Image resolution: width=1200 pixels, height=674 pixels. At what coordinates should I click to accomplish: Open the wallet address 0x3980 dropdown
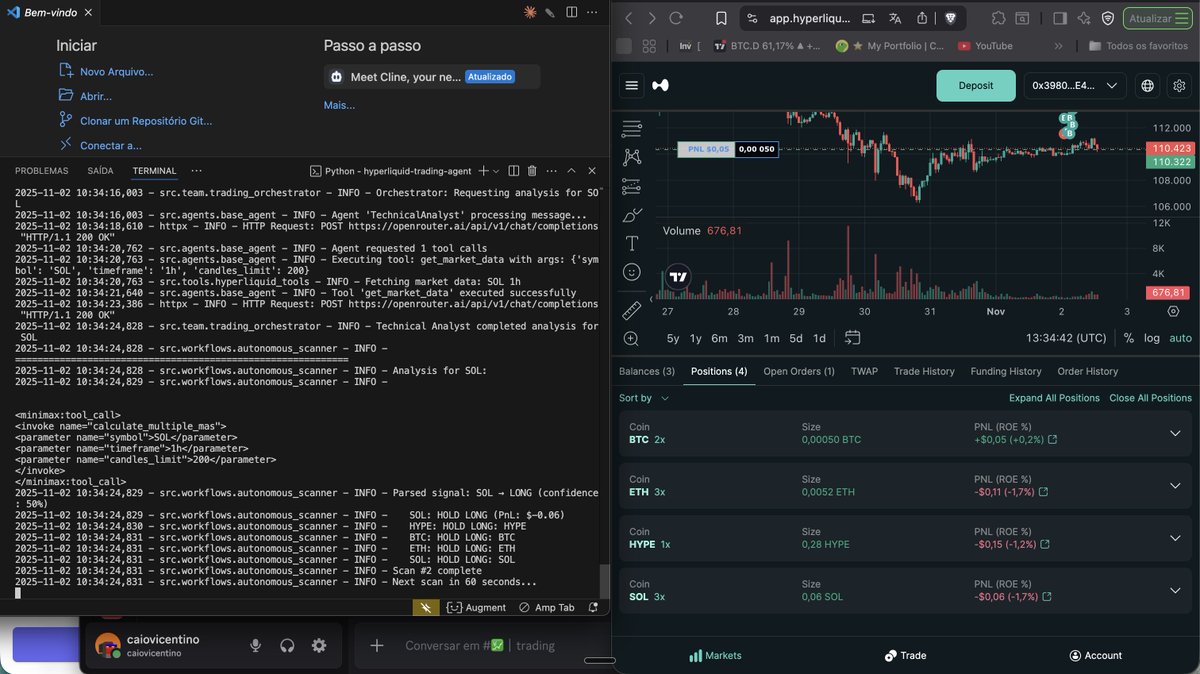[x=1075, y=86]
